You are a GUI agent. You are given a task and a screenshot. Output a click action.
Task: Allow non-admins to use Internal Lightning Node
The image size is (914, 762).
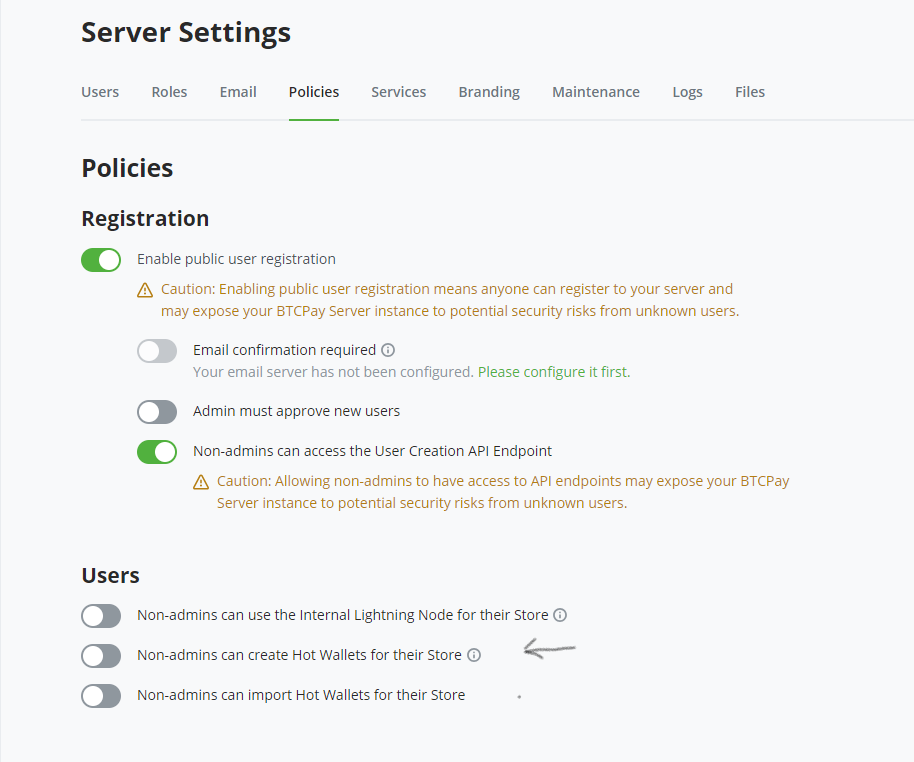point(101,615)
